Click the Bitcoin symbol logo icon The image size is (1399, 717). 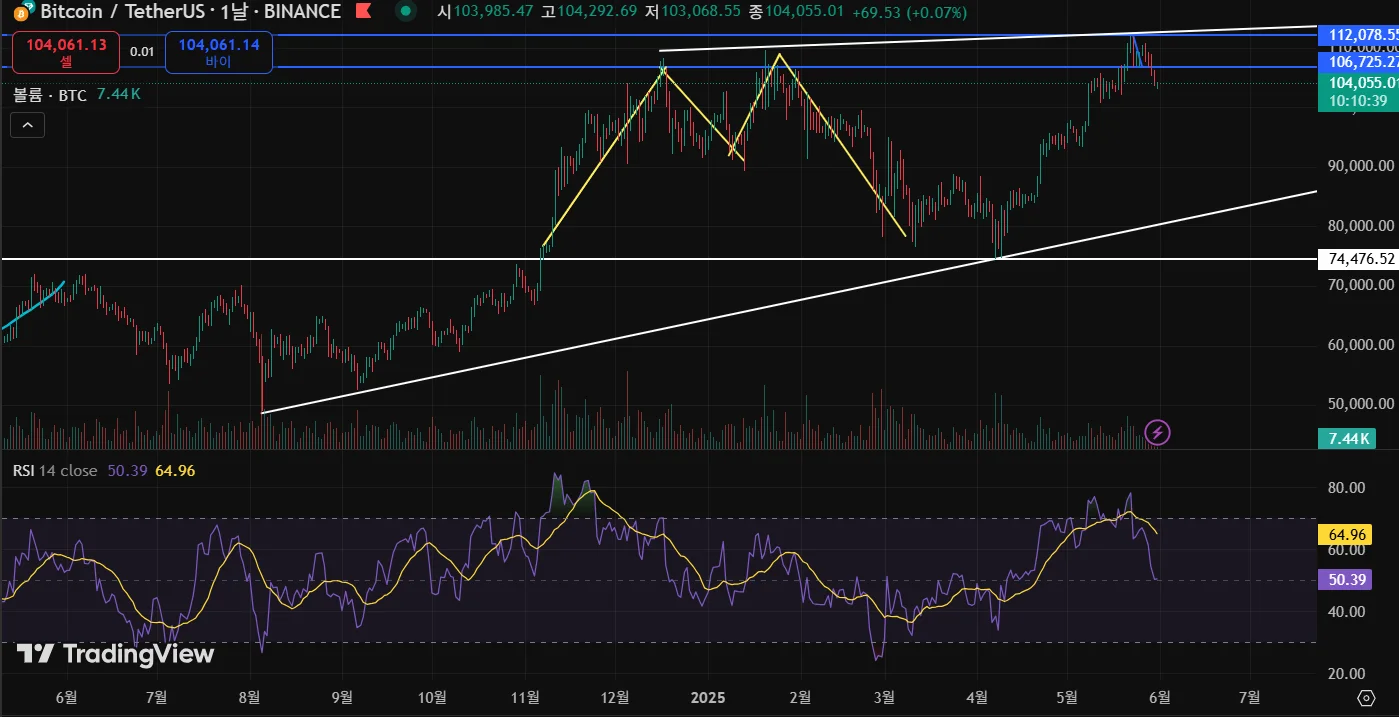coord(20,11)
